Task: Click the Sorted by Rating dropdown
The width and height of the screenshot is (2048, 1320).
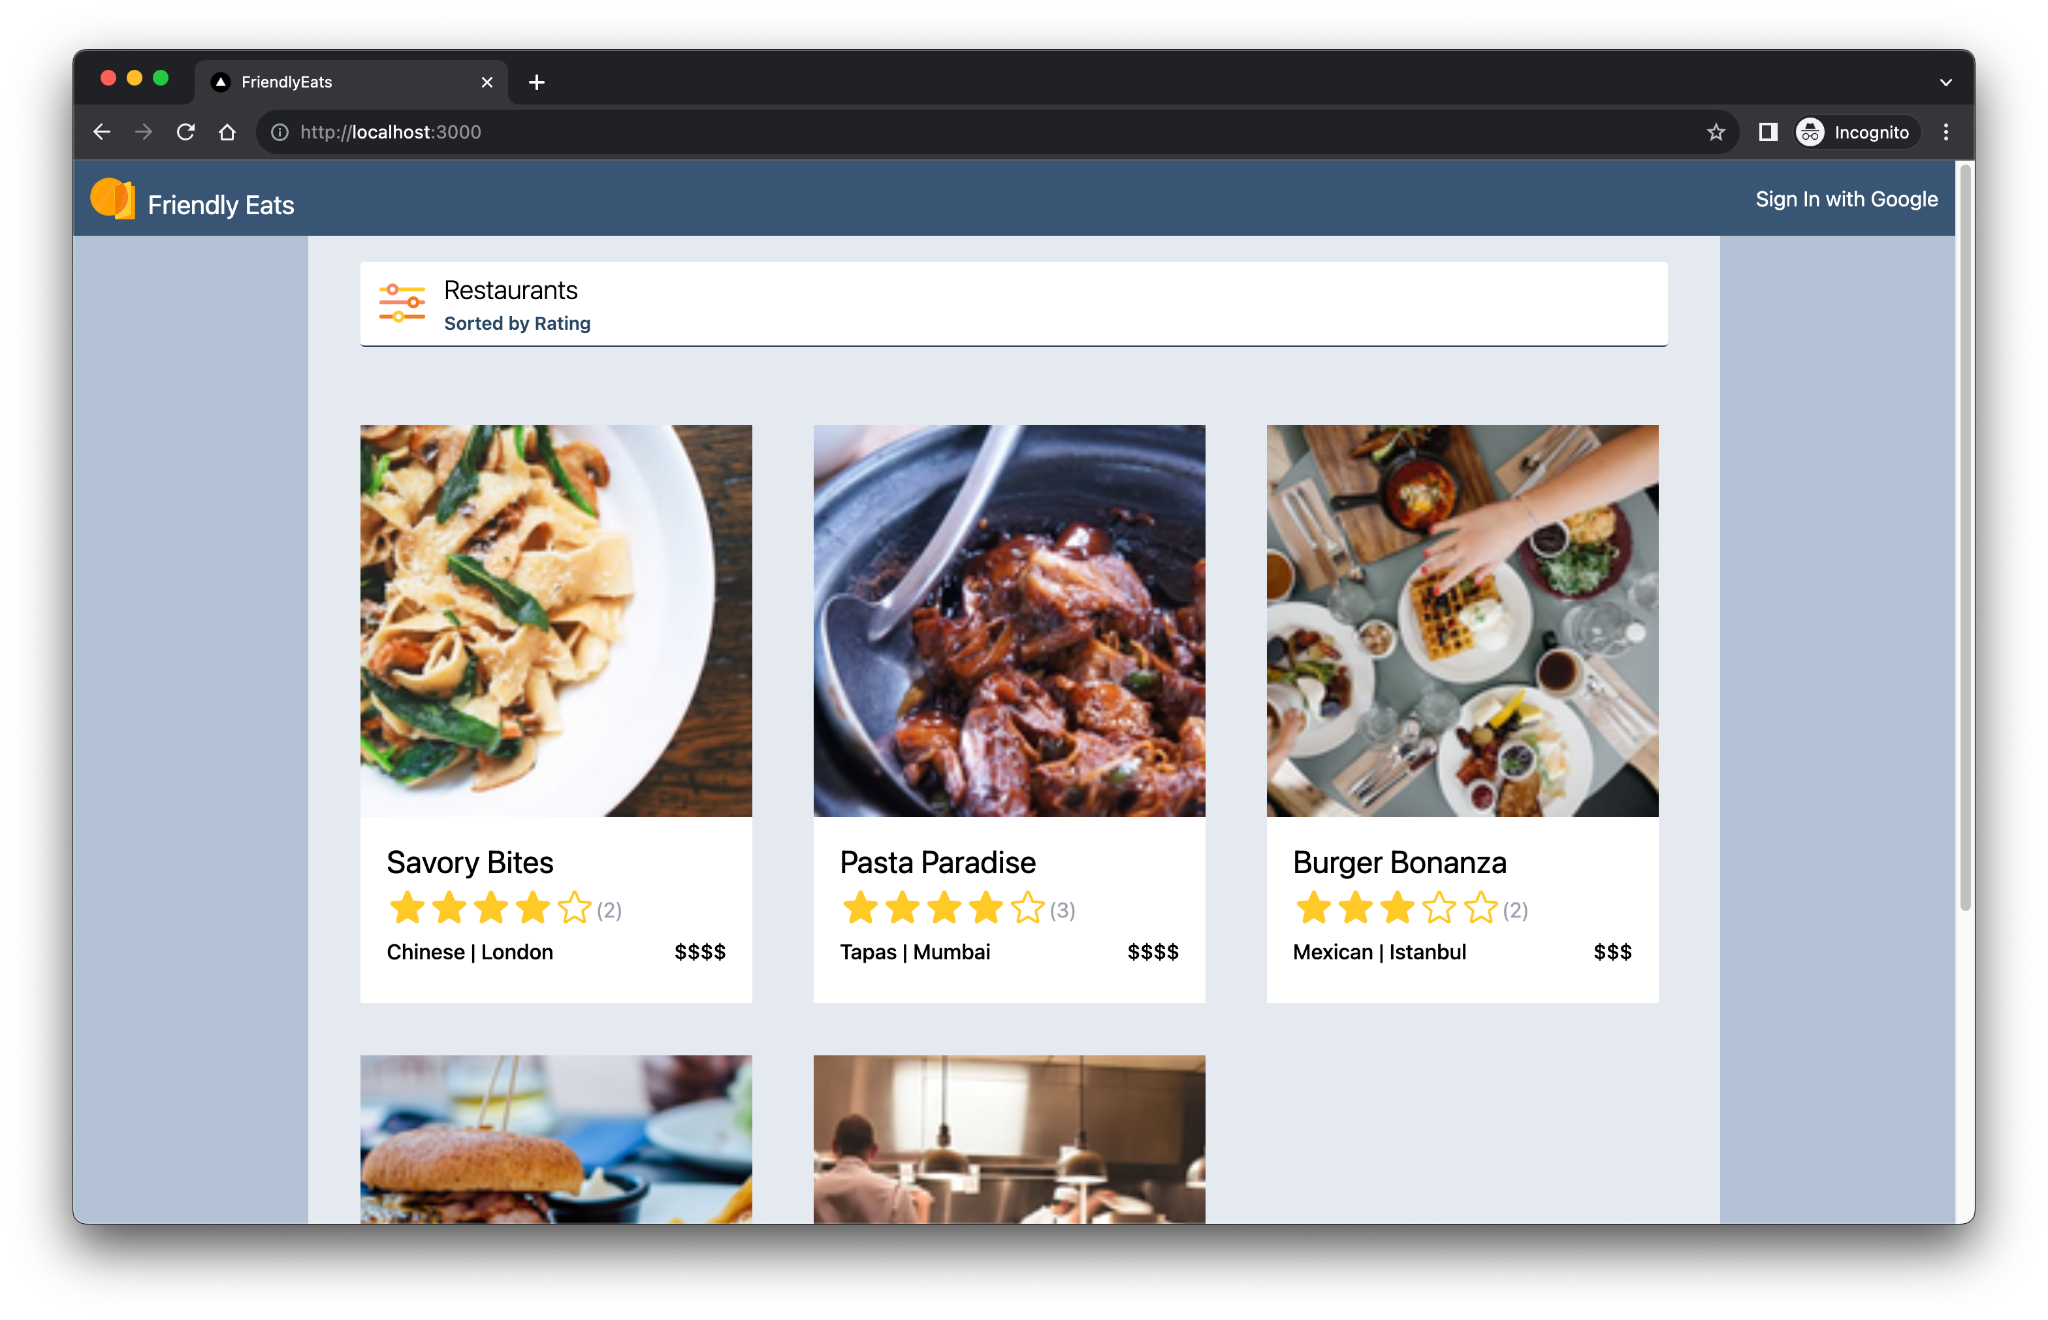Action: 518,323
